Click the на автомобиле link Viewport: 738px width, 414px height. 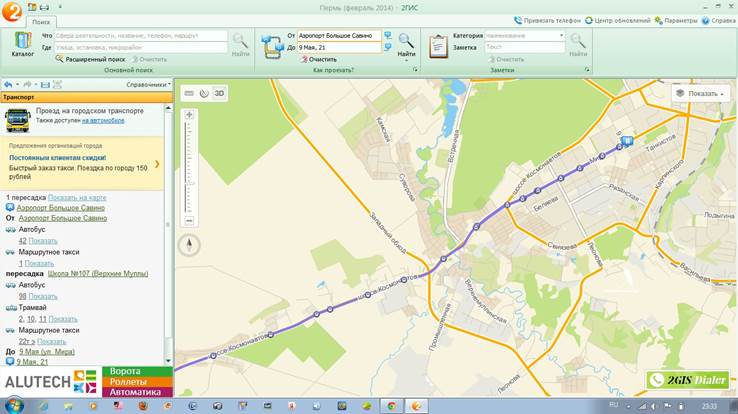click(103, 120)
